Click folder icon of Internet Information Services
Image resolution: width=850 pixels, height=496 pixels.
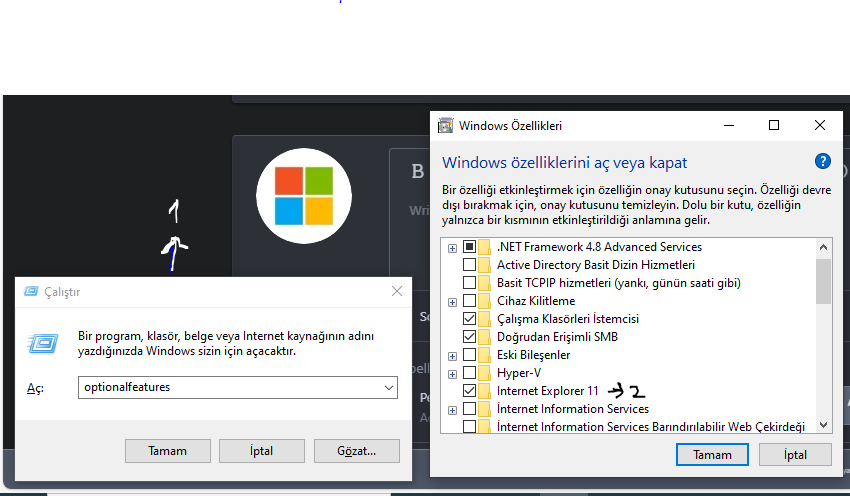coord(485,409)
